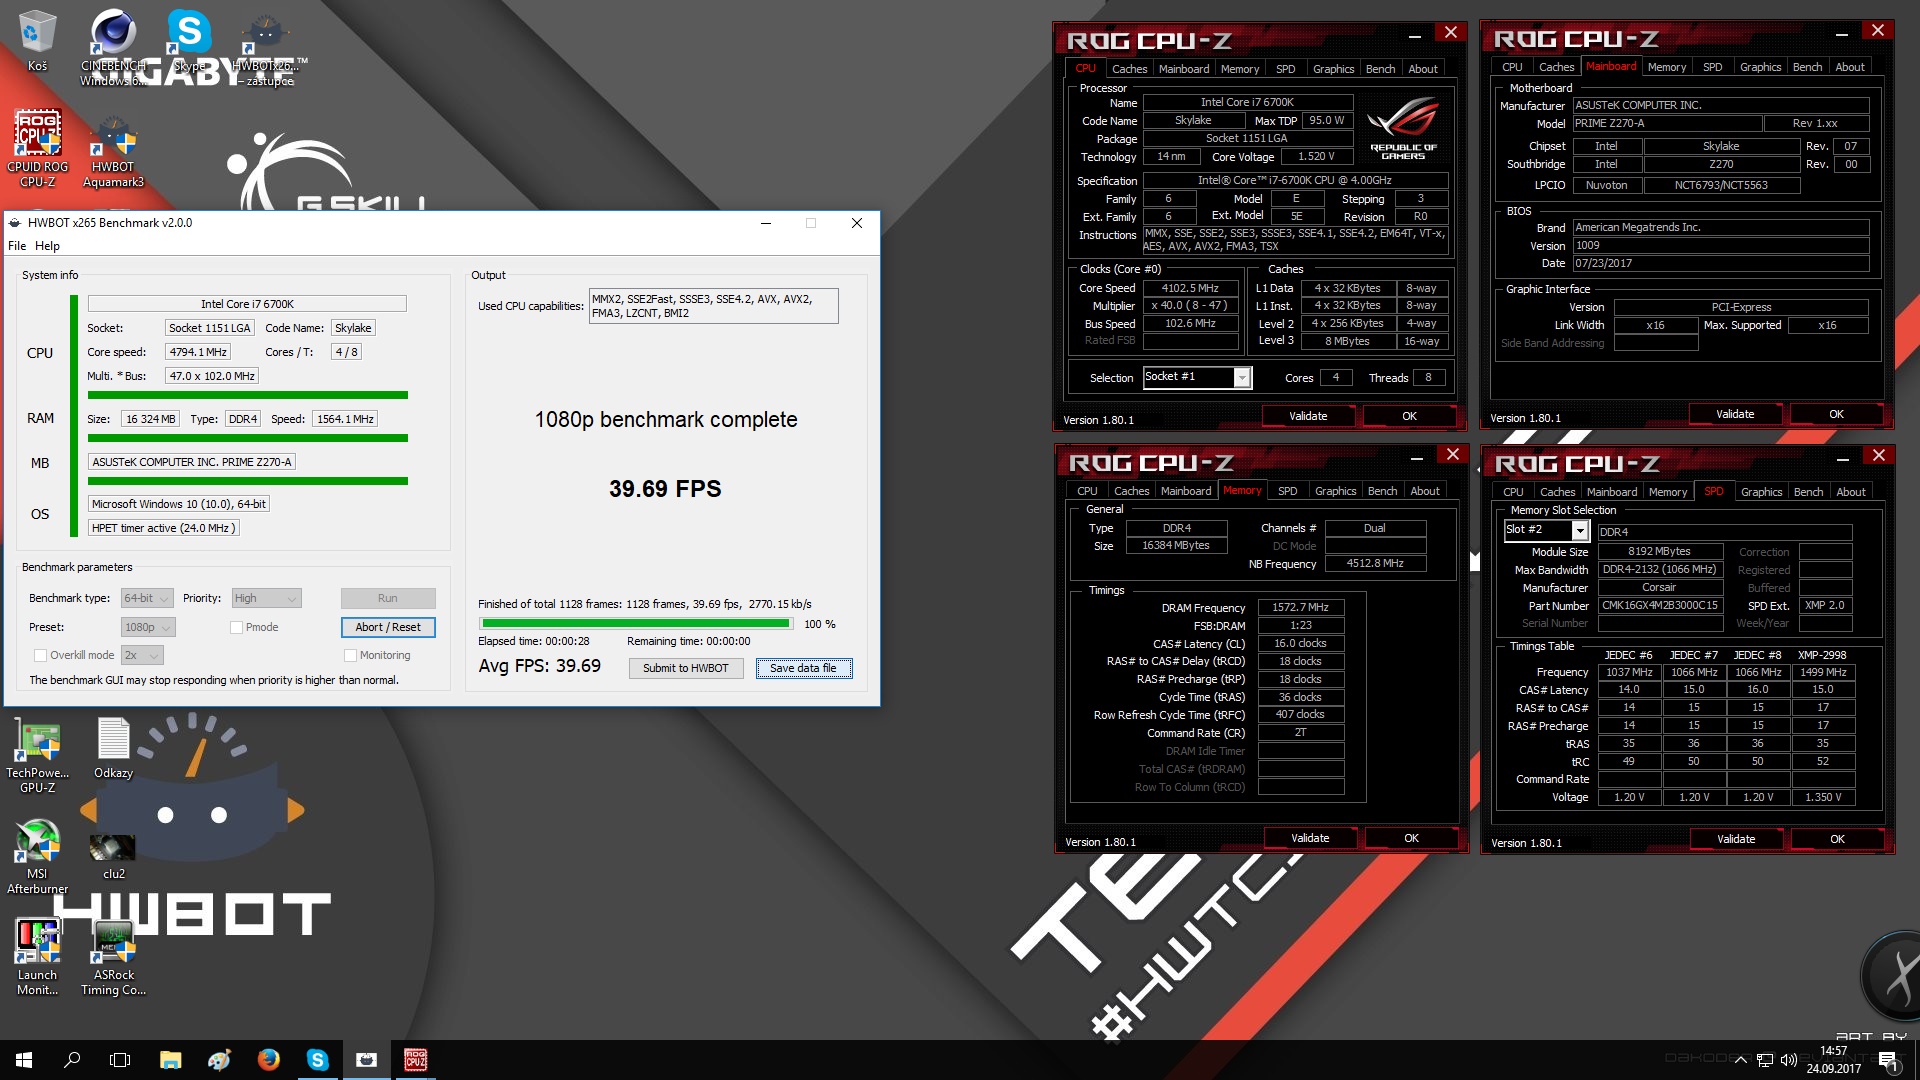Open the Help menu in HWBOT x265

(x=47, y=246)
